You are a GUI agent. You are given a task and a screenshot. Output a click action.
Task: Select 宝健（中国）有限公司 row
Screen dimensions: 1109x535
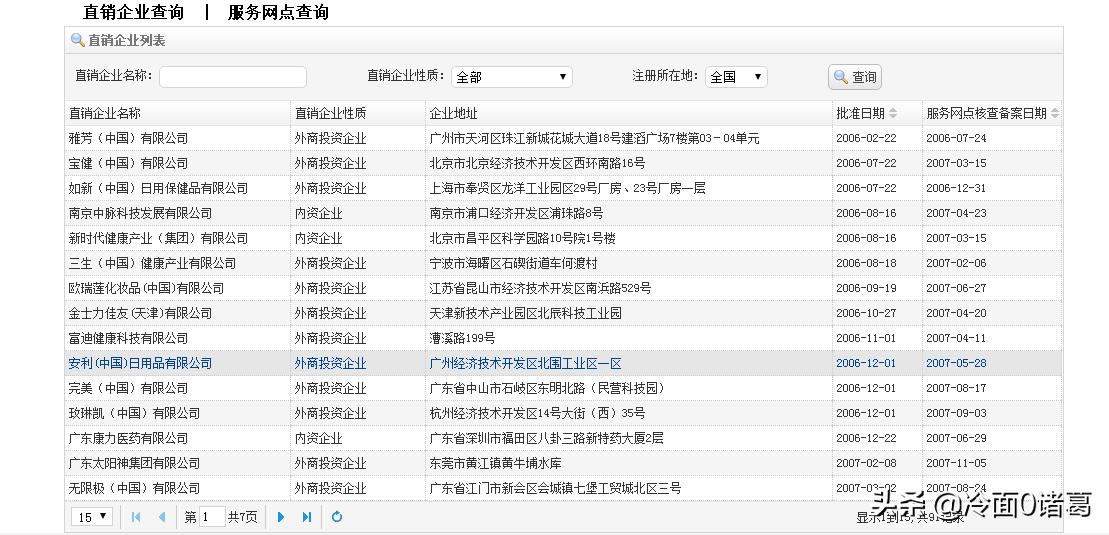pyautogui.click(x=563, y=163)
